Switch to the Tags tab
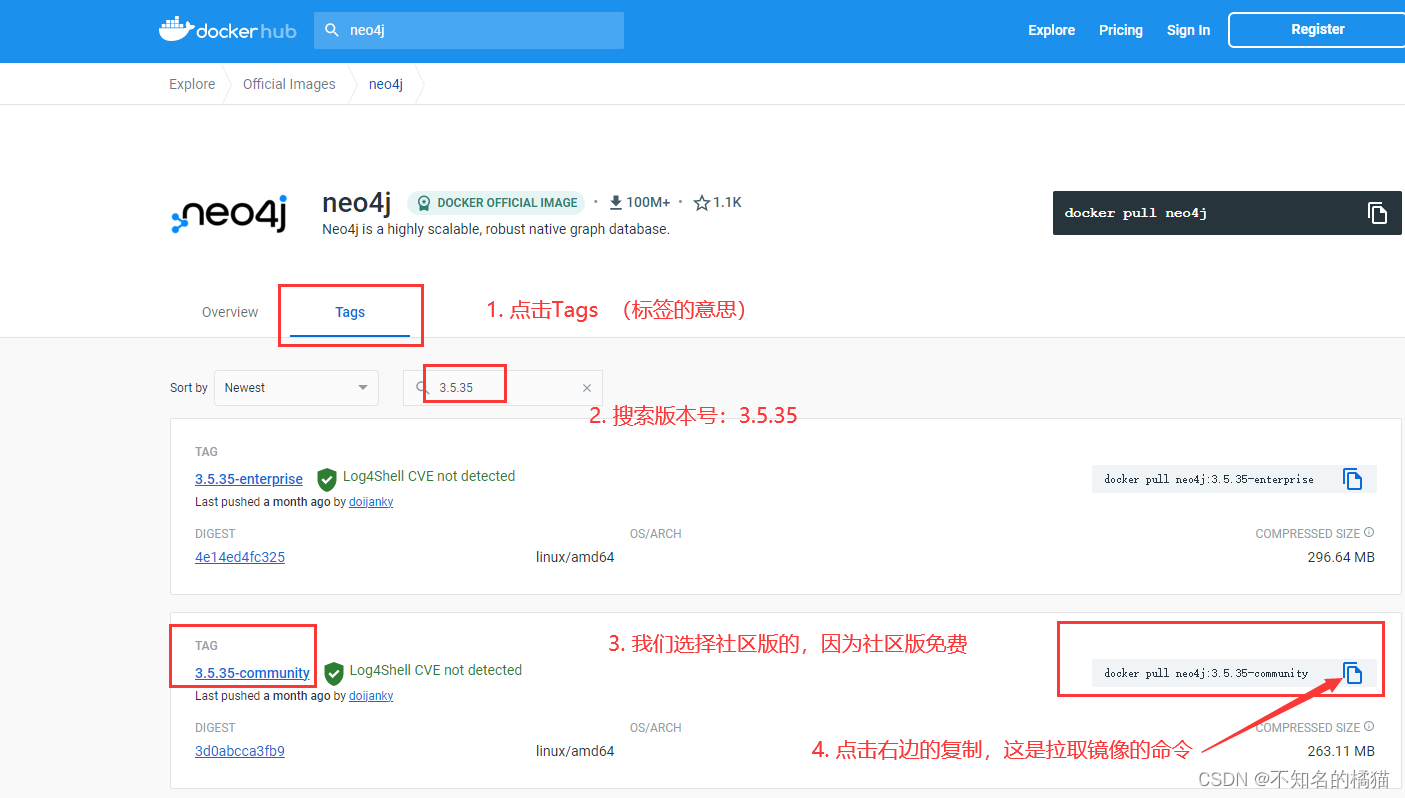The width and height of the screenshot is (1405, 798). click(x=350, y=312)
